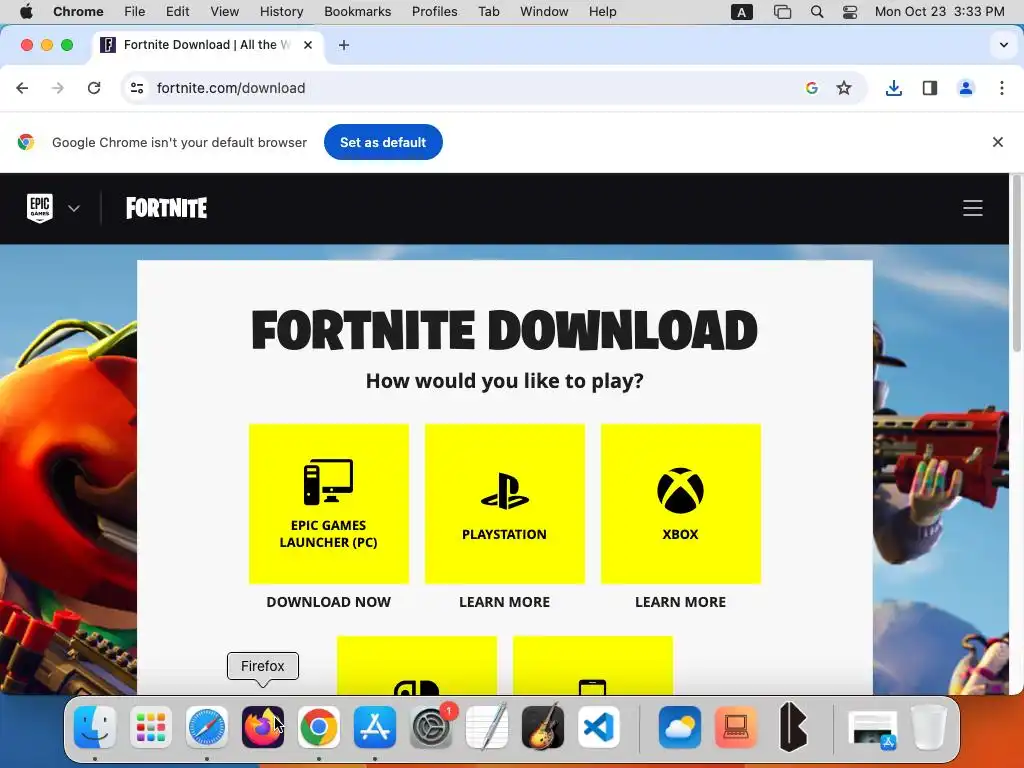Open the Apple menu
This screenshot has height=768, width=1024.
tap(26, 12)
